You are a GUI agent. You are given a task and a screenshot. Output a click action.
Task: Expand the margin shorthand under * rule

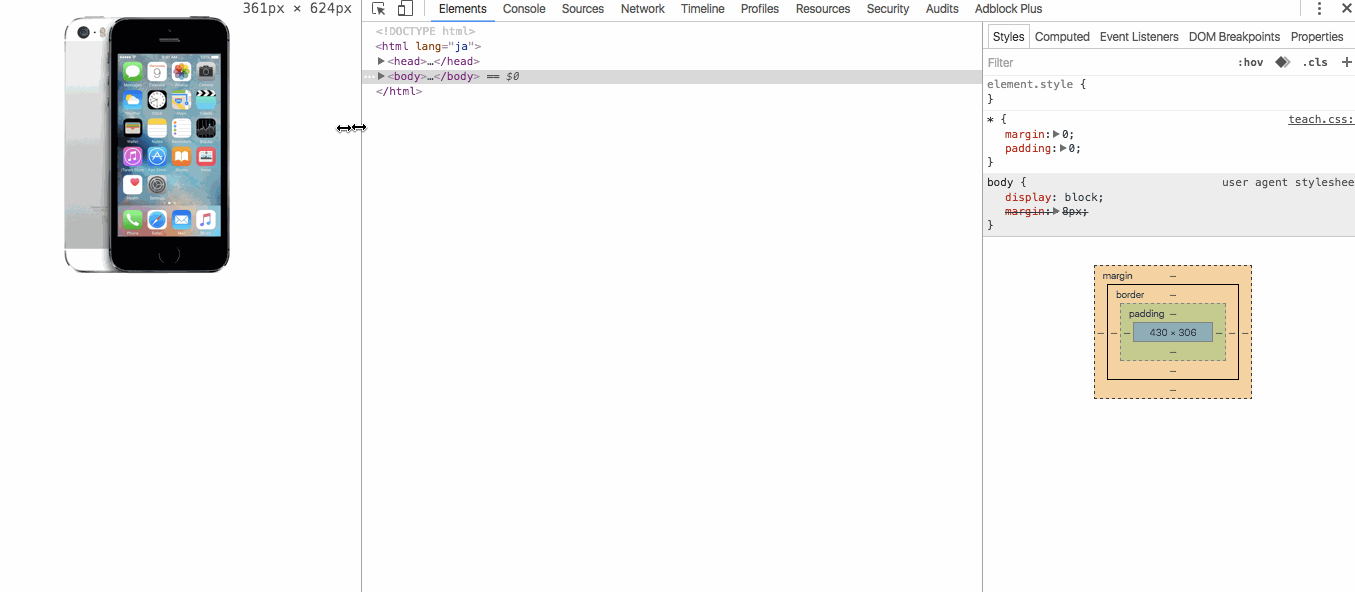(x=1058, y=134)
